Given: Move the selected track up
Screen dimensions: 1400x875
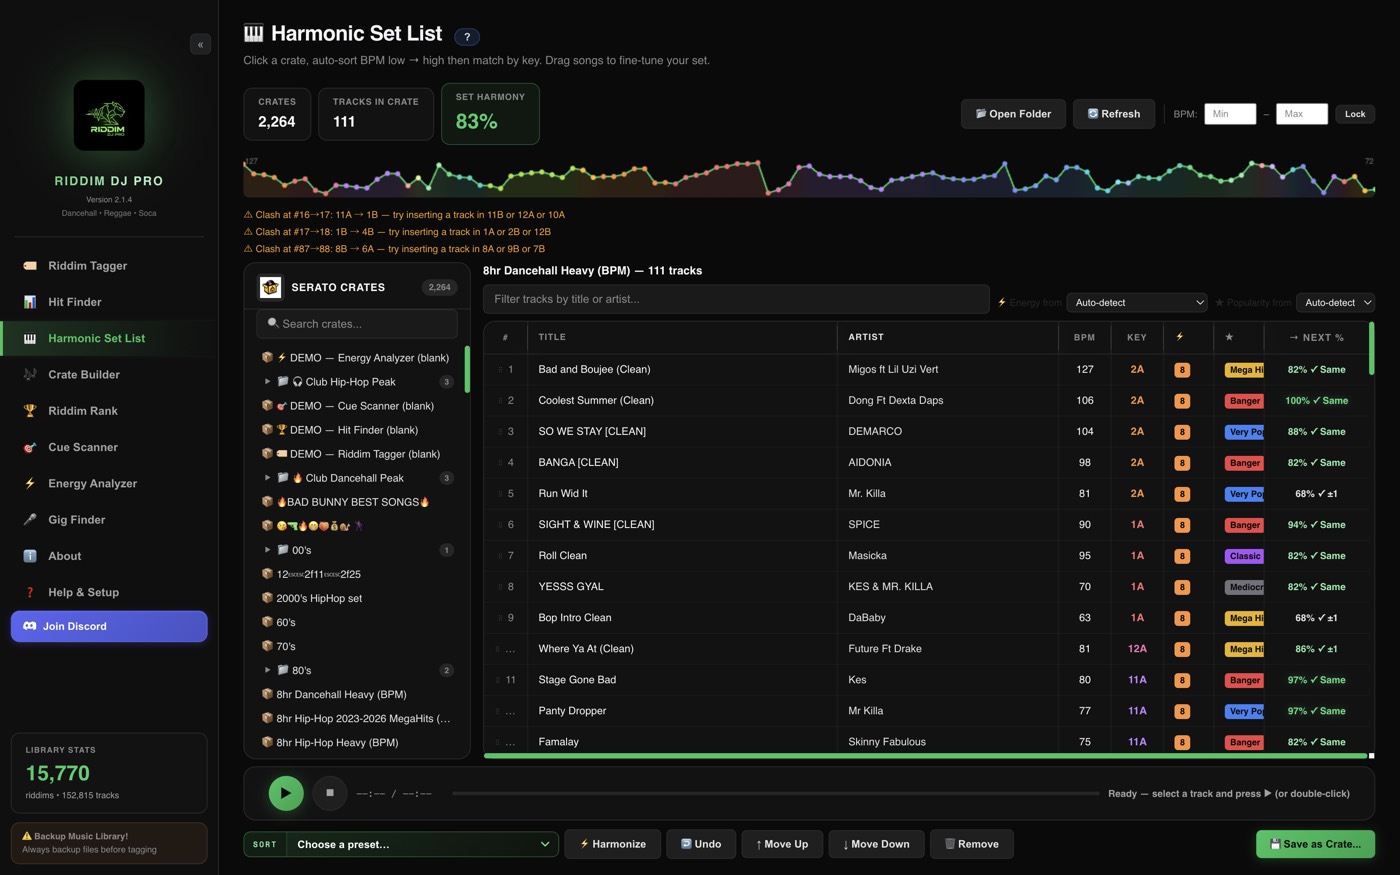Looking at the screenshot, I should [782, 844].
